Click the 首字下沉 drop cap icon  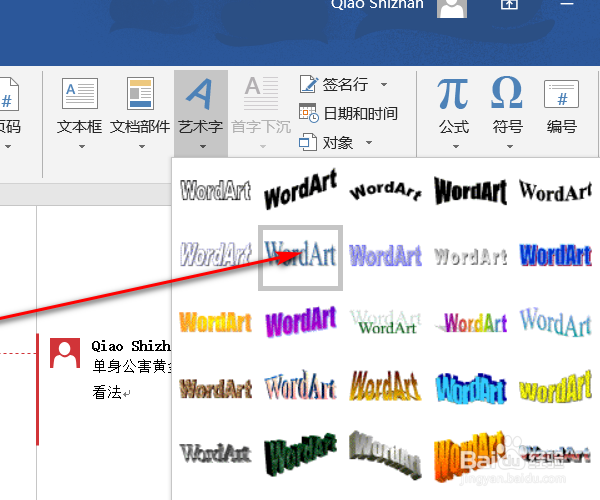(x=261, y=93)
